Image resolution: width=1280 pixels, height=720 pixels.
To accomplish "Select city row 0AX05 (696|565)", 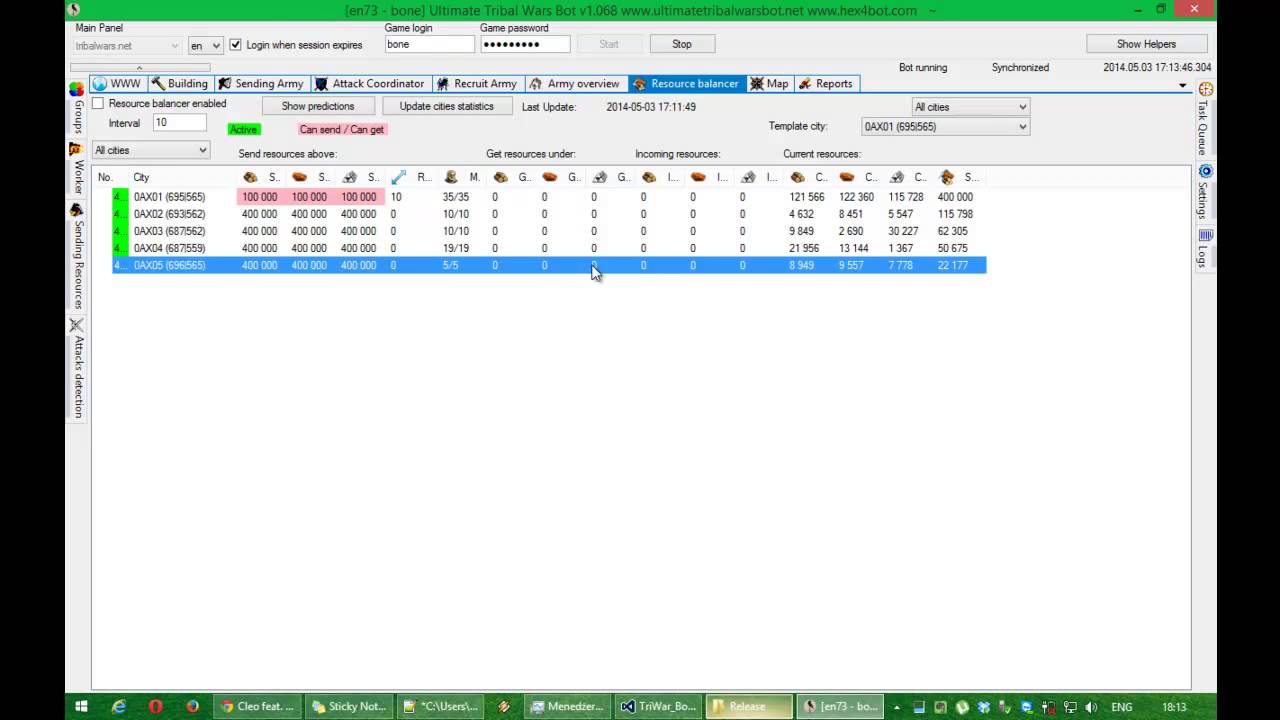I will click(x=549, y=265).
